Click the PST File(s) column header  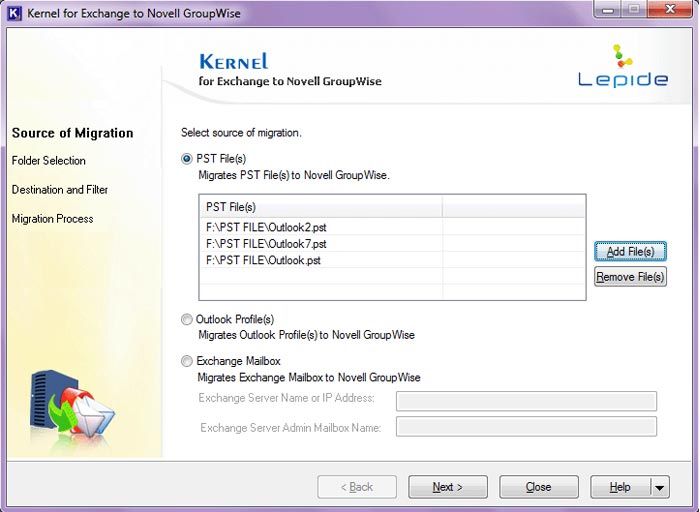(321, 207)
